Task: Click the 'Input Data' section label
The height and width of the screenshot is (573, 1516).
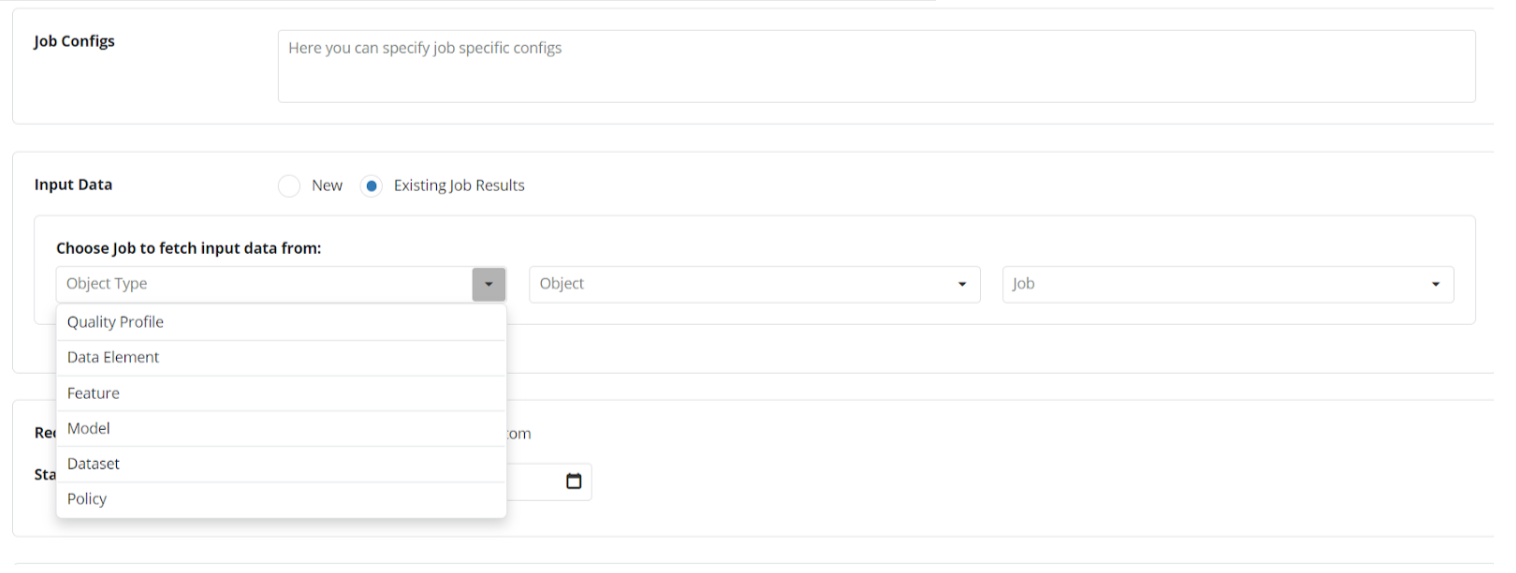Action: [73, 185]
